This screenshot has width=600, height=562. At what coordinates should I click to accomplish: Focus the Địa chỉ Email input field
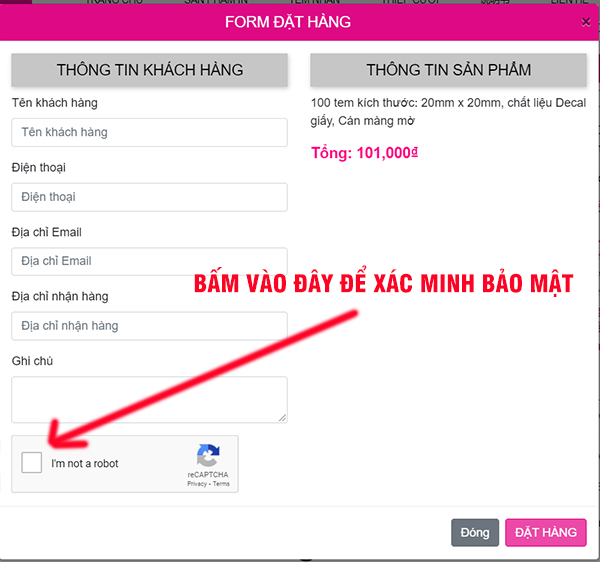point(149,261)
